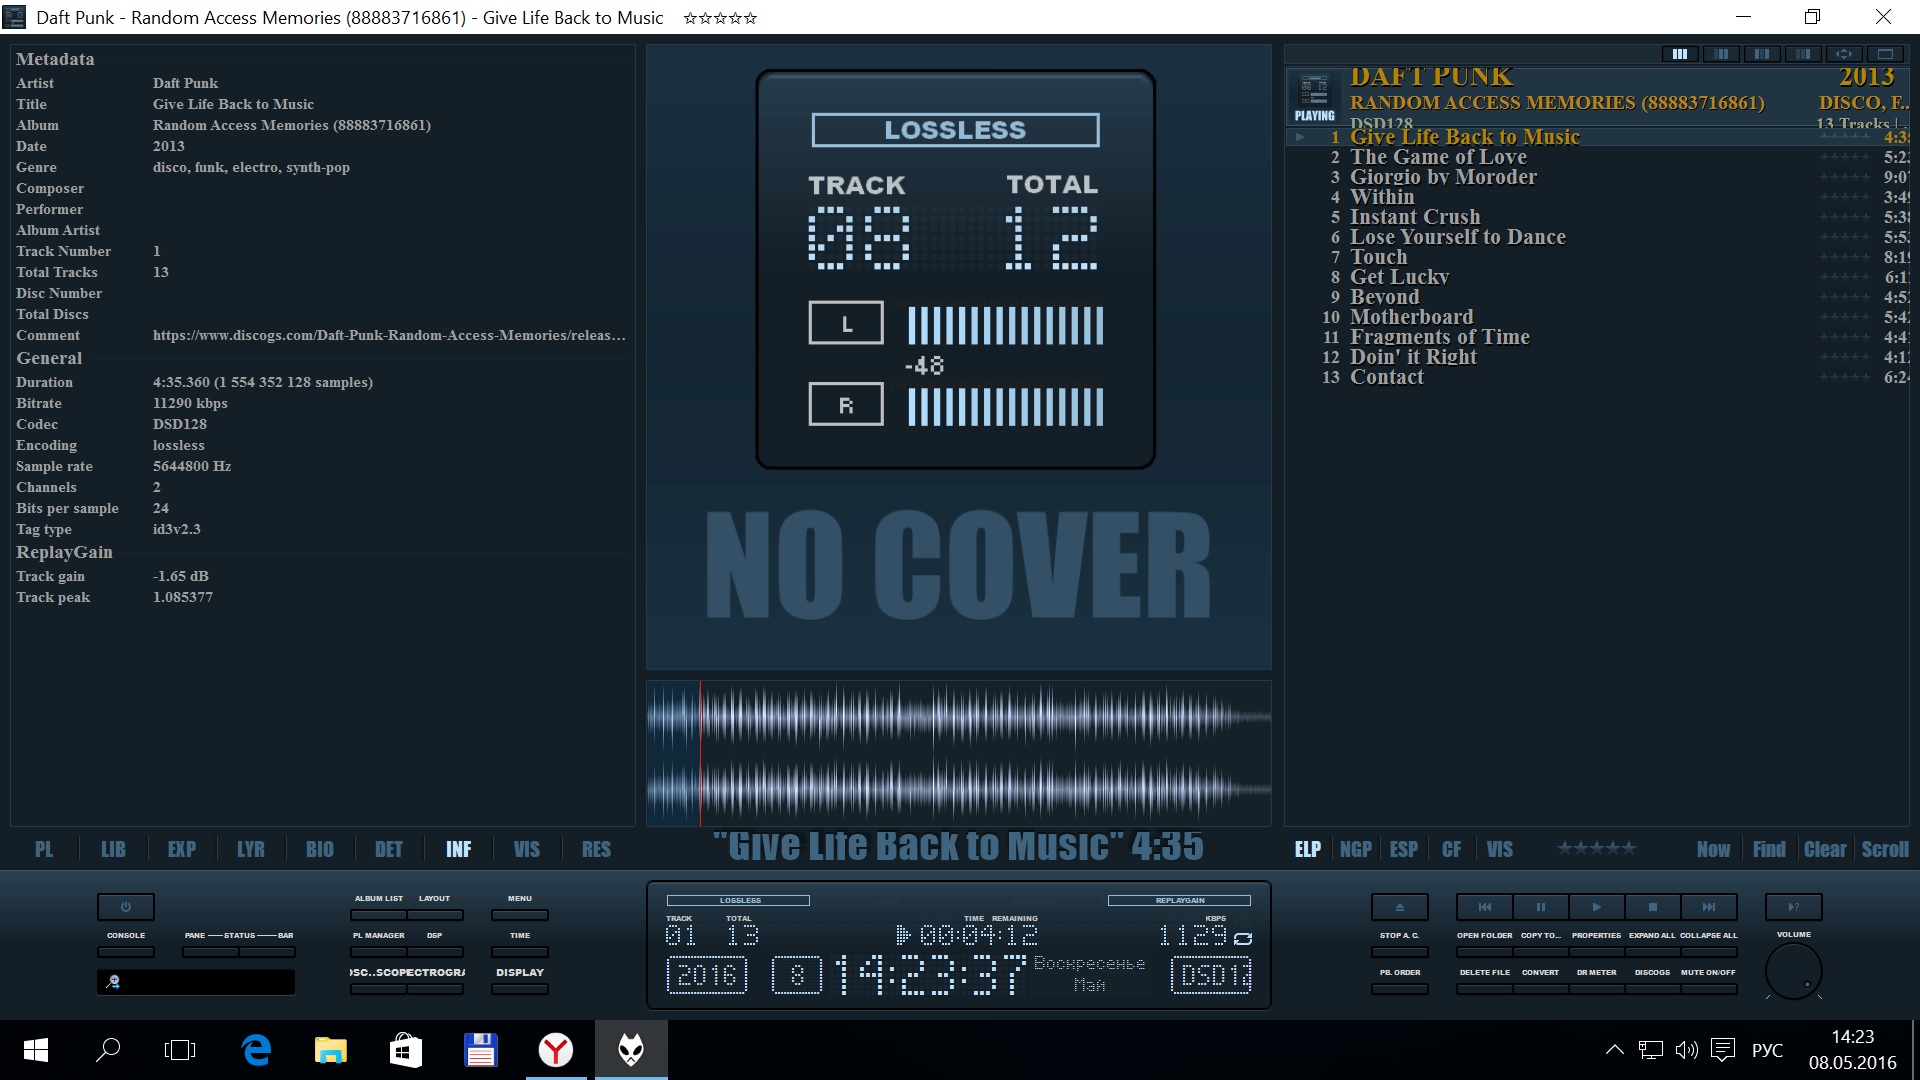The width and height of the screenshot is (1920, 1080).
Task: Open File Explorer from the taskbar
Action: pyautogui.click(x=330, y=1050)
